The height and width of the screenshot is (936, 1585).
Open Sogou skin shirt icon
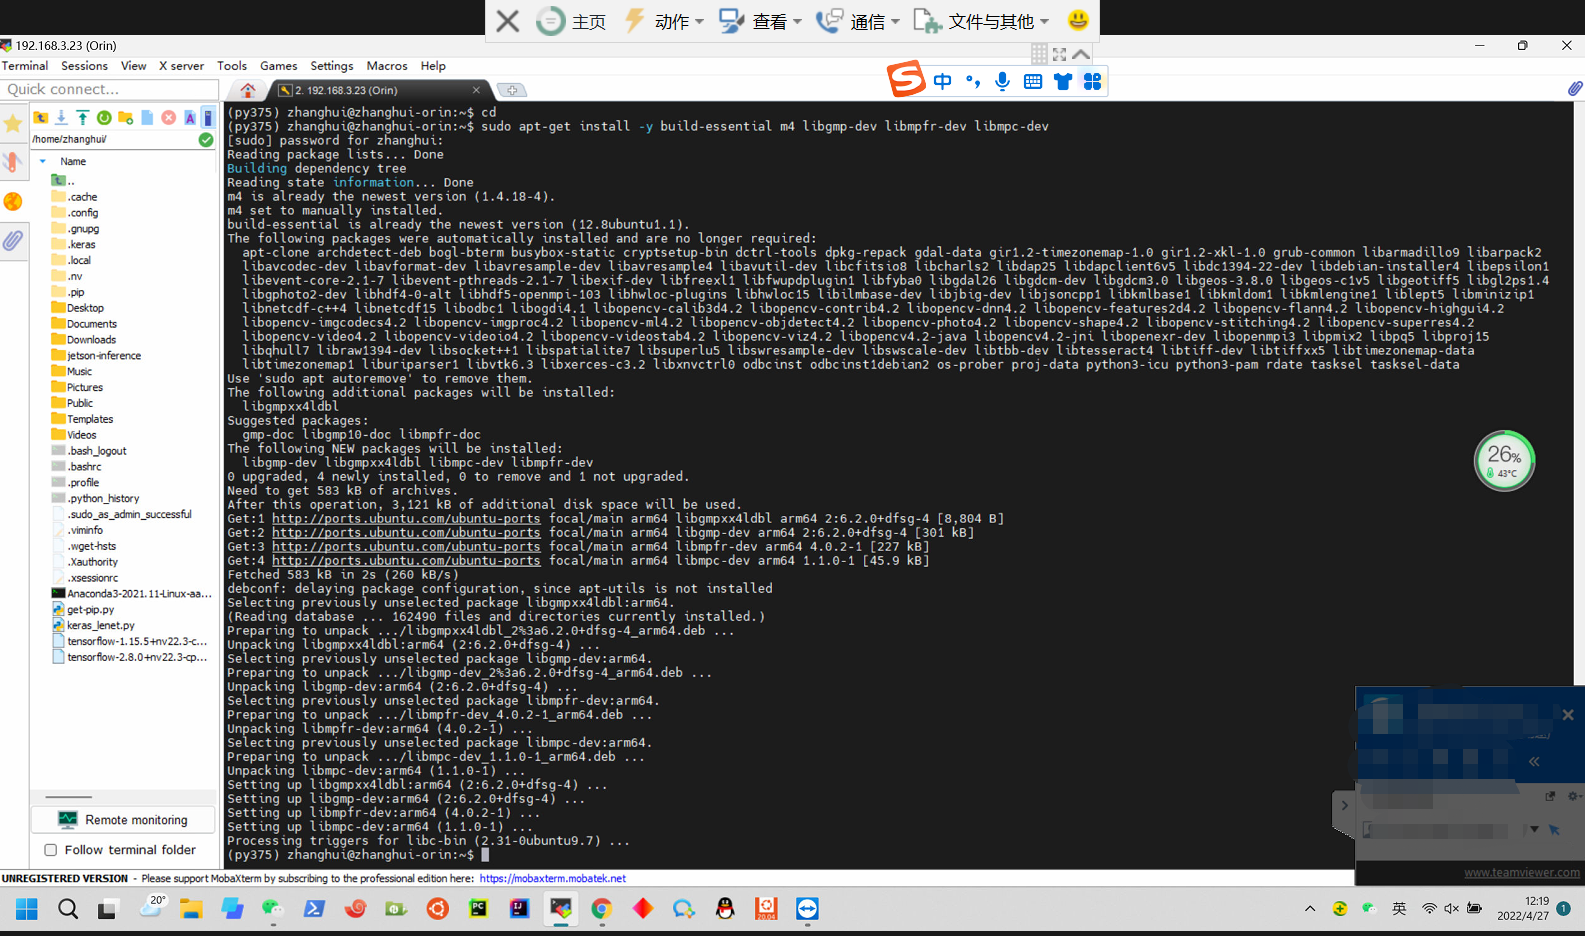tap(1063, 82)
